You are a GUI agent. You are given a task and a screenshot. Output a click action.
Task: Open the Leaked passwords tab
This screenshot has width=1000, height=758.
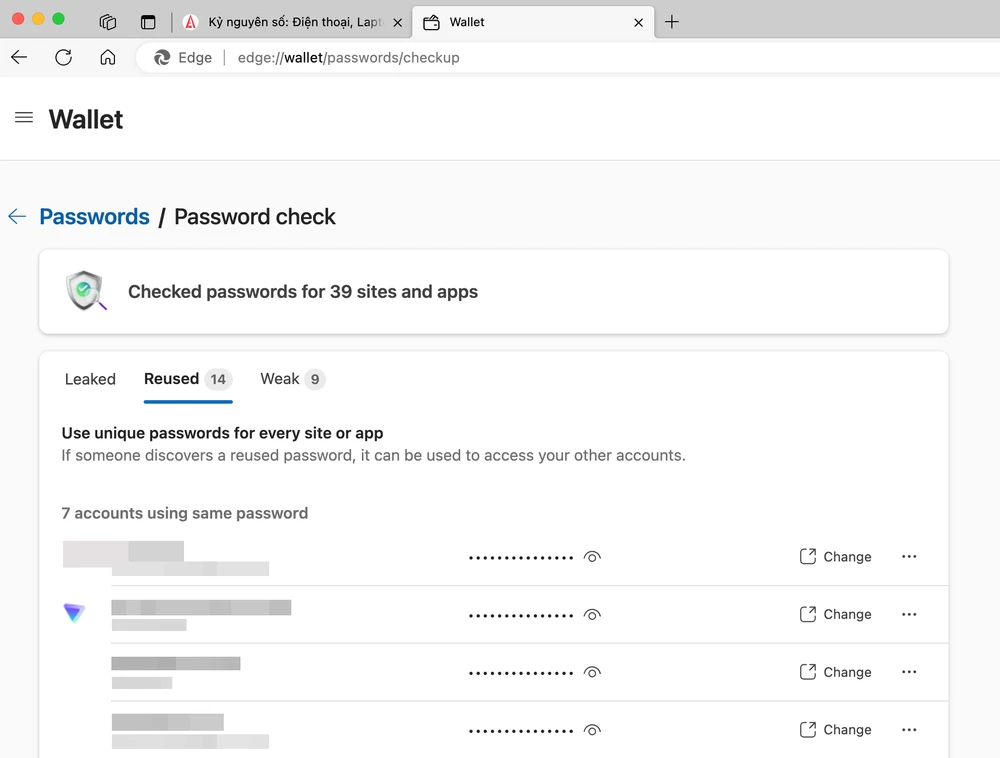(90, 379)
